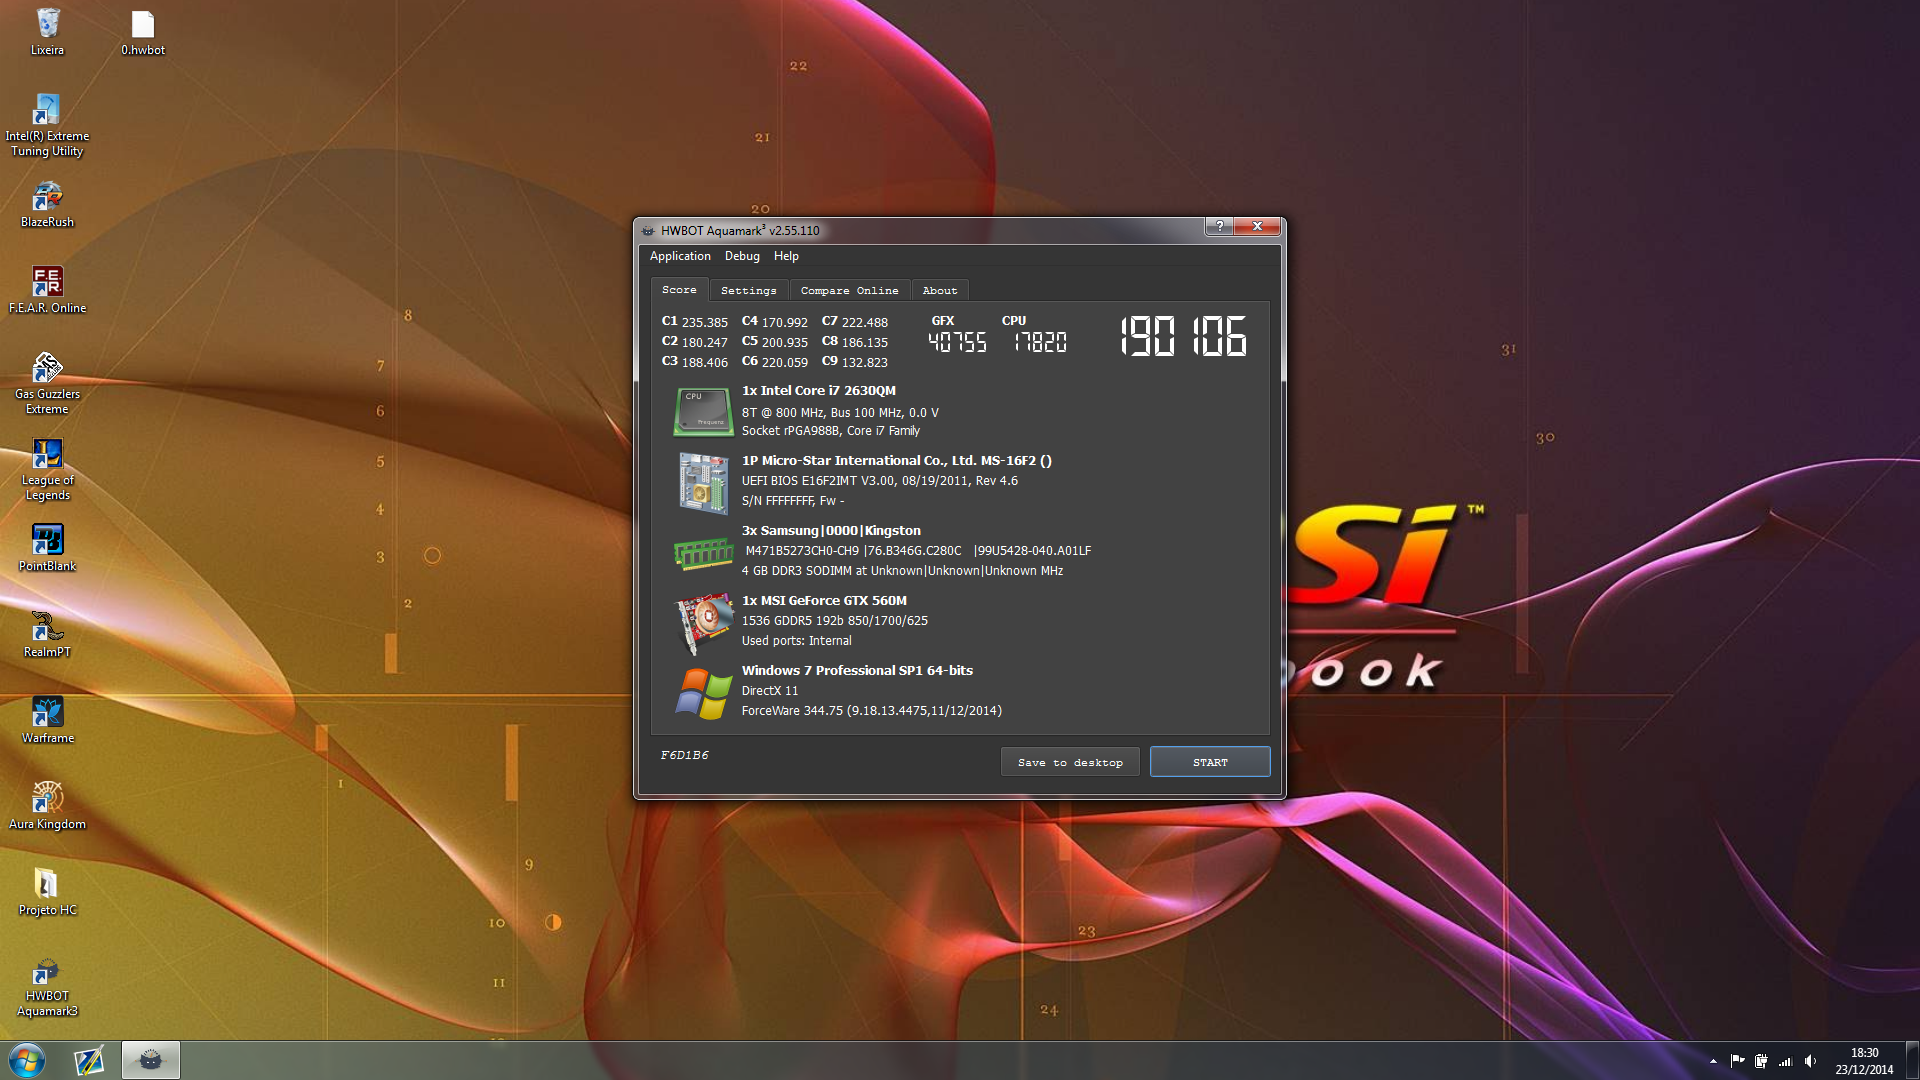Click the ForceWare 344.75 driver line
Screen dimensions: 1920x1080
coord(871,711)
